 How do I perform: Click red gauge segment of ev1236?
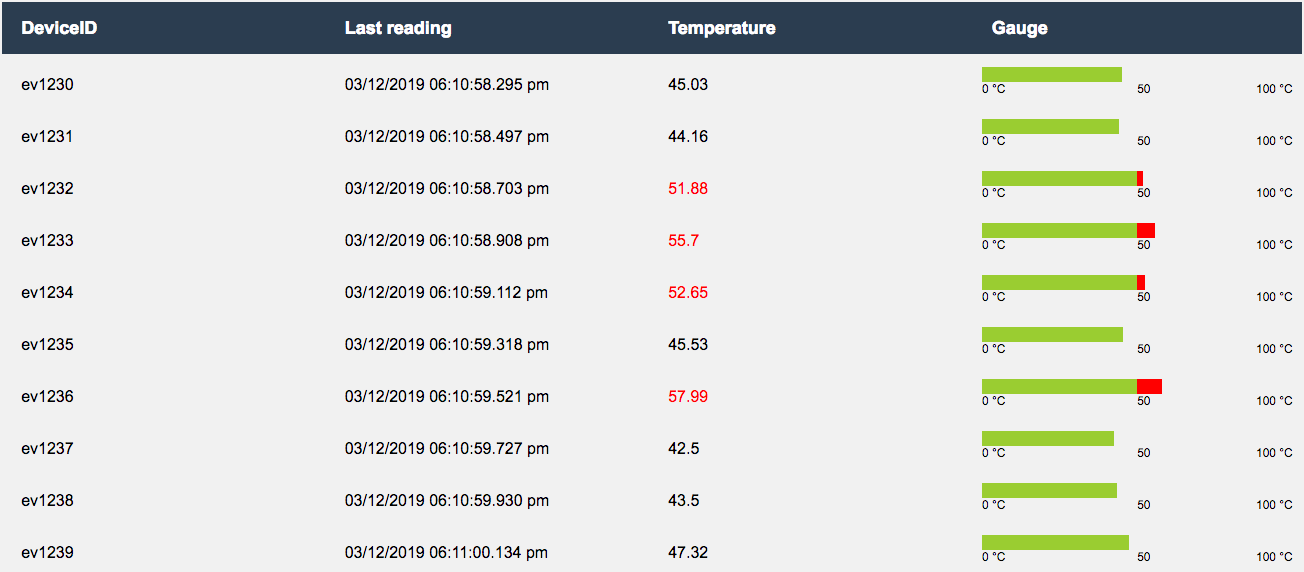tap(1149, 386)
